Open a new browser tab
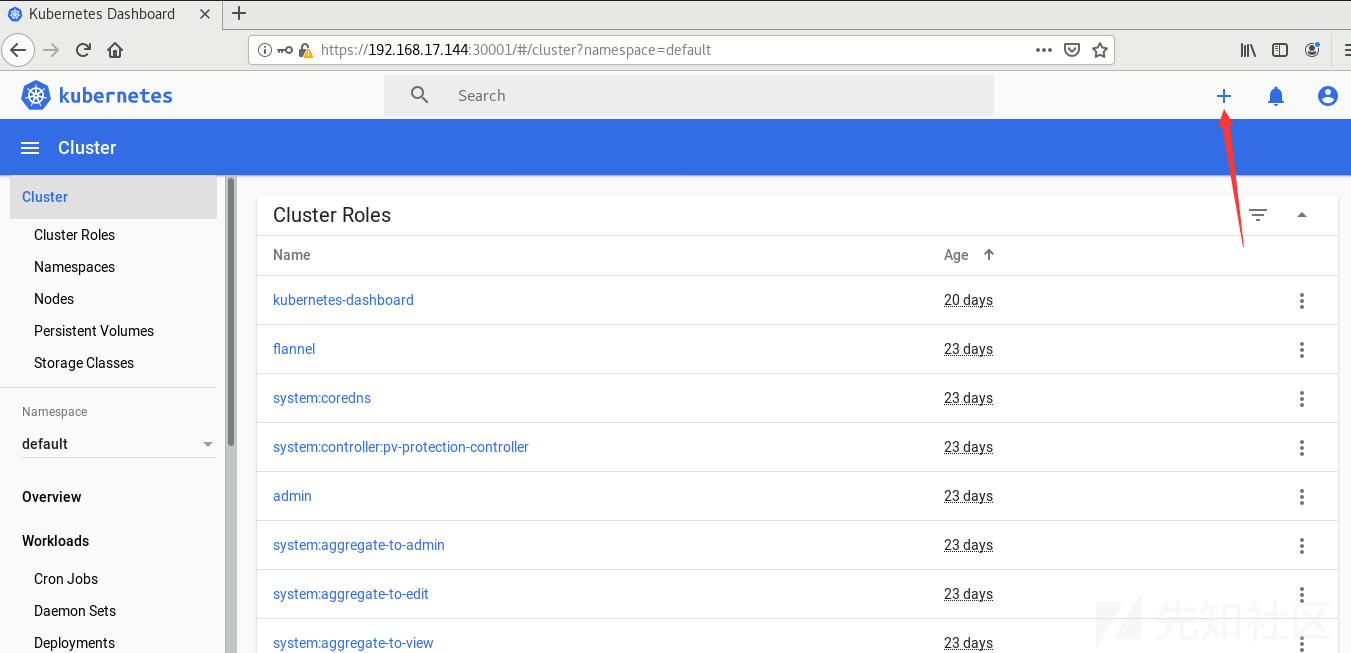Image resolution: width=1351 pixels, height=653 pixels. [239, 14]
